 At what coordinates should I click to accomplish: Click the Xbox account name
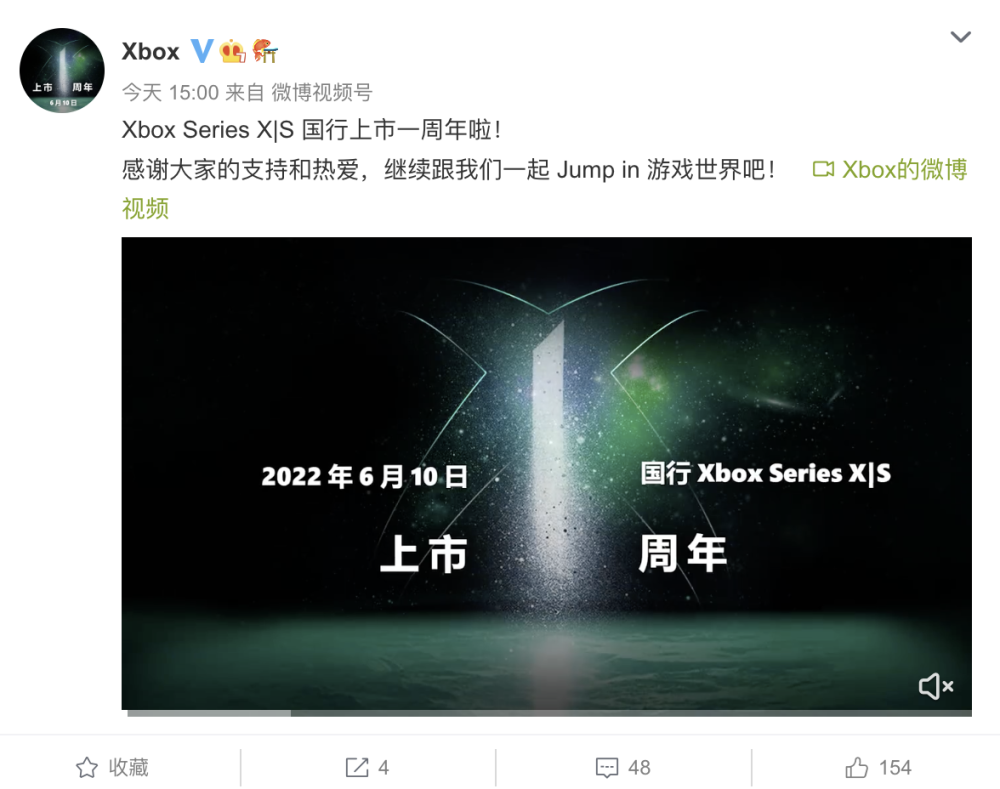tap(151, 52)
